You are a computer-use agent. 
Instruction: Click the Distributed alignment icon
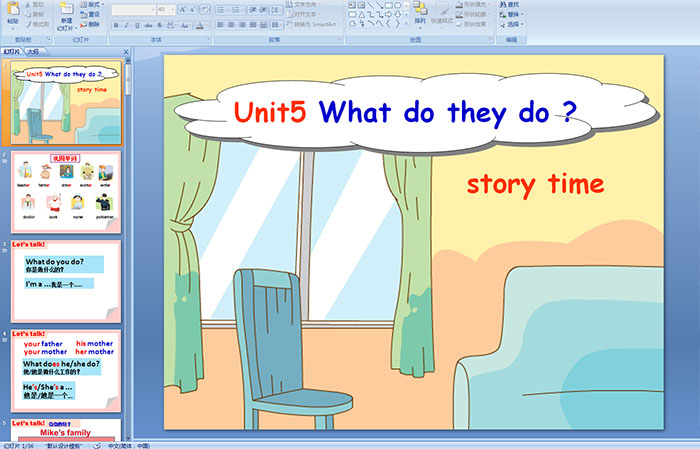[x=263, y=25]
